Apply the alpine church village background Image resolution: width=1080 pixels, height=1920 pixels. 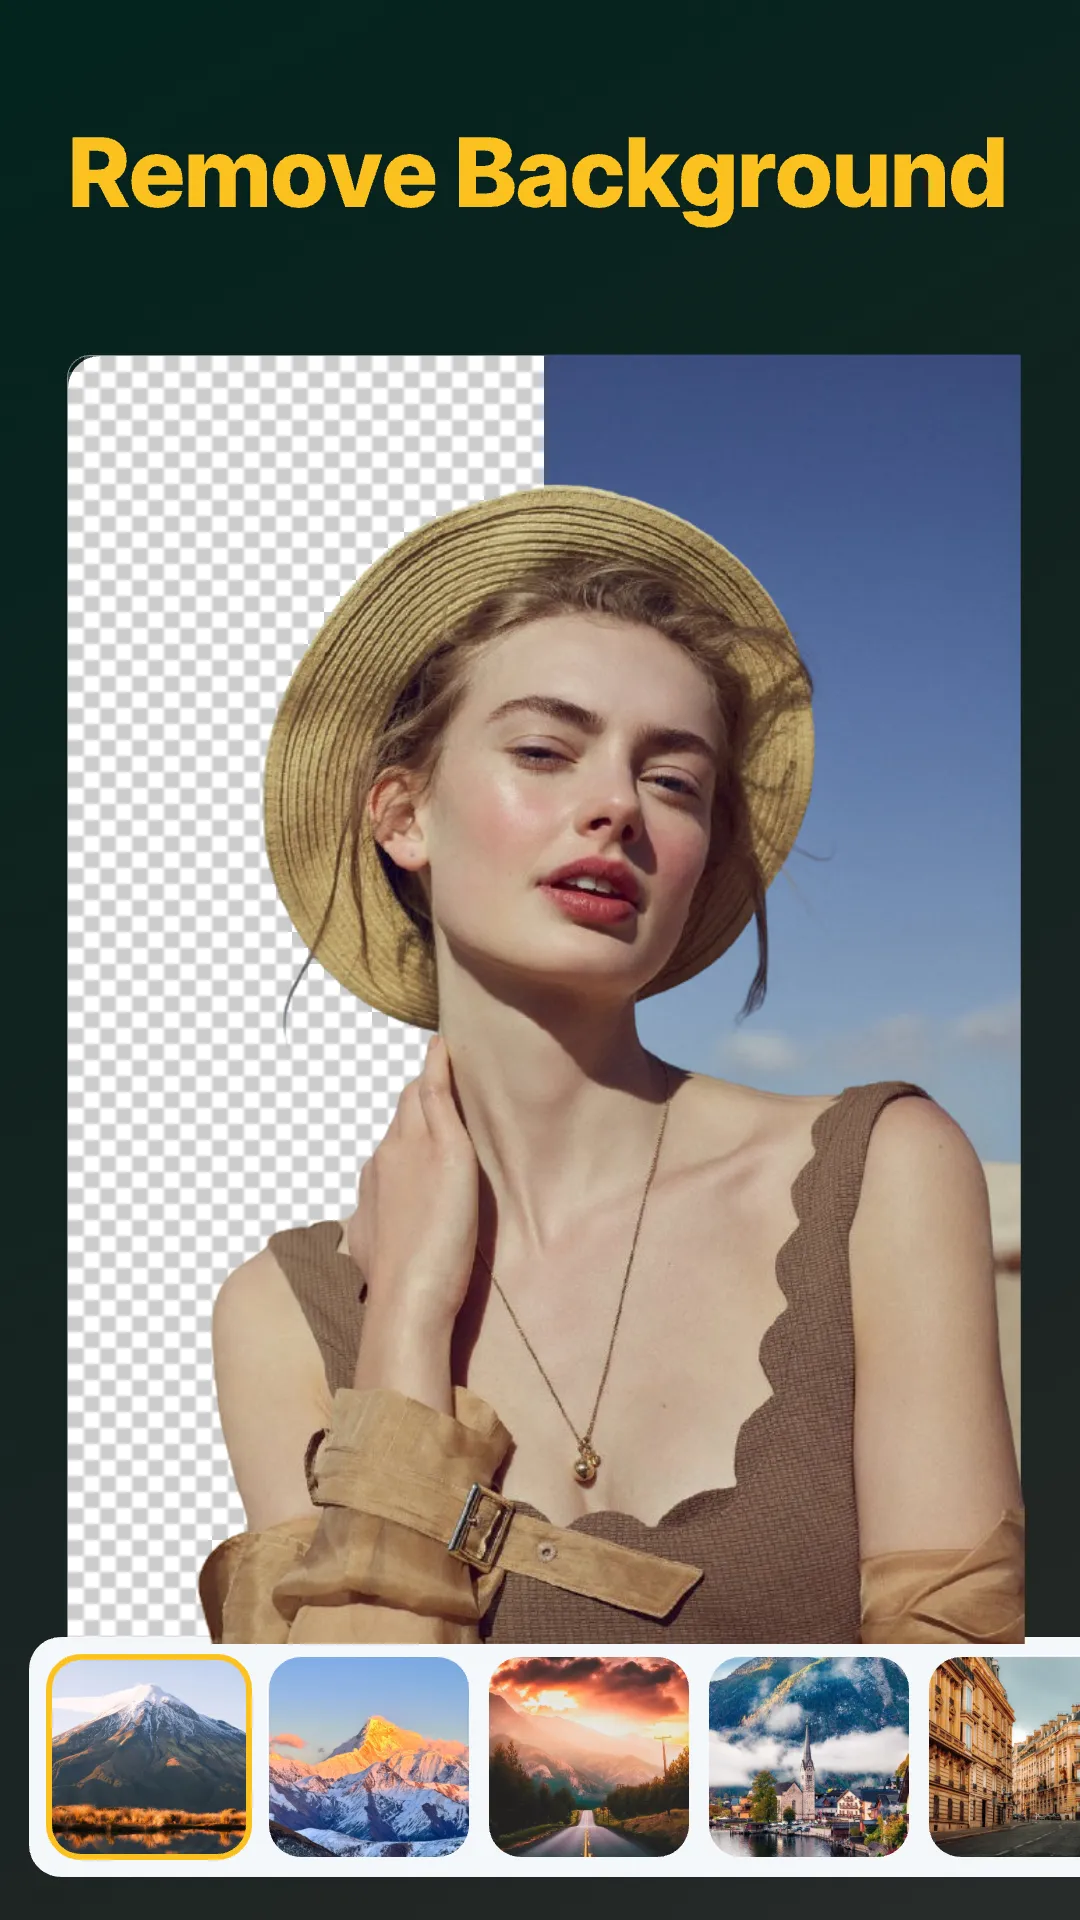click(809, 1757)
